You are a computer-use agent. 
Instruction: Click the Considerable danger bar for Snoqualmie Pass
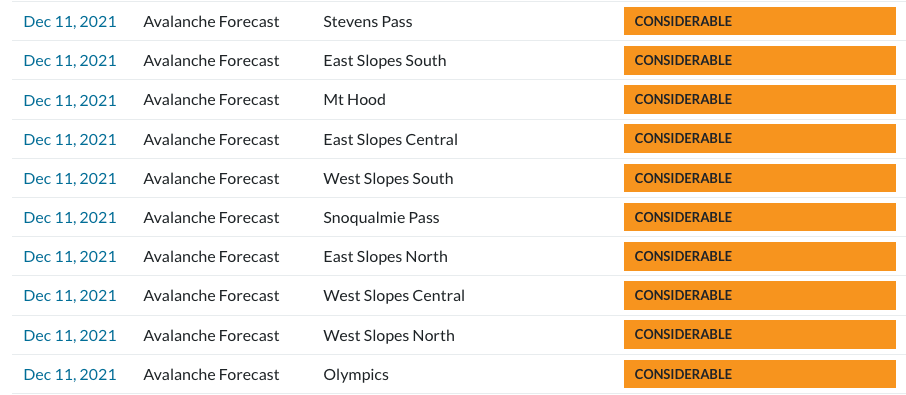click(759, 217)
